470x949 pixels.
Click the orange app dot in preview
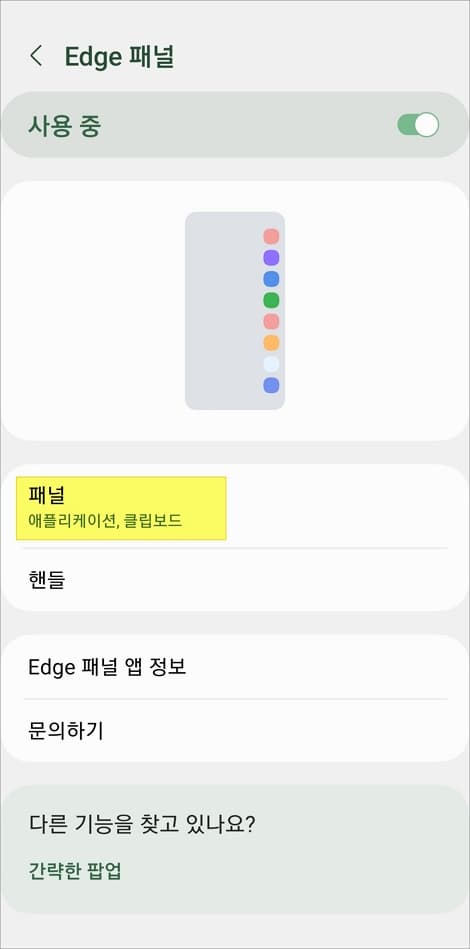(271, 343)
